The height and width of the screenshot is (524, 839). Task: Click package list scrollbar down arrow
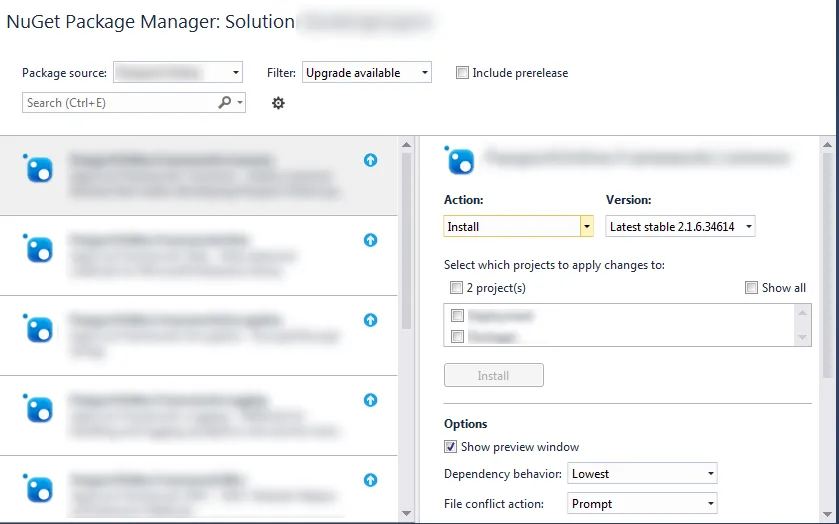coord(406,514)
